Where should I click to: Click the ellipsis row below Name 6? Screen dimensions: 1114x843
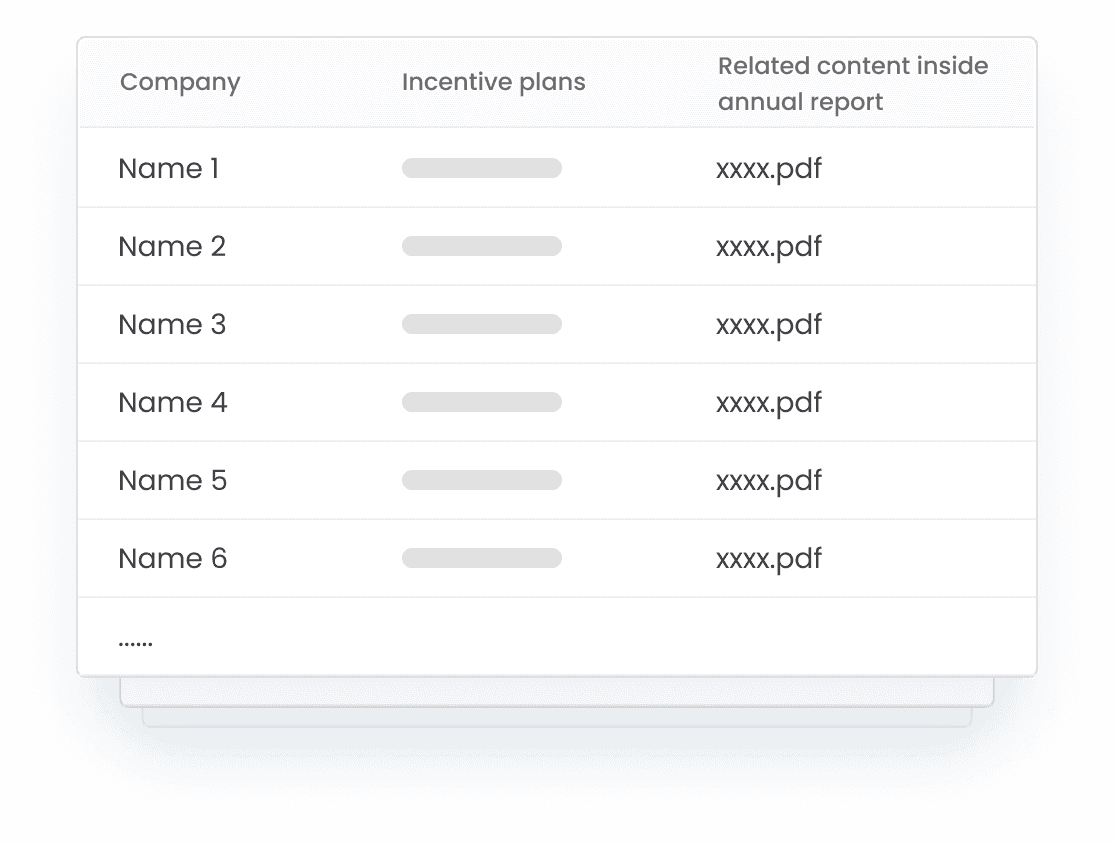(135, 640)
